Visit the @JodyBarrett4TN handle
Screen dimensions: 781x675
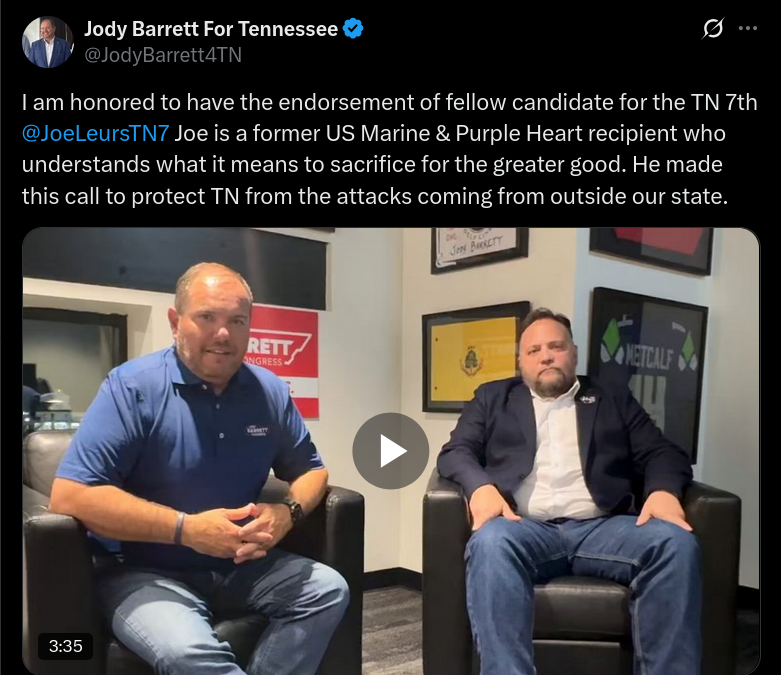163,55
